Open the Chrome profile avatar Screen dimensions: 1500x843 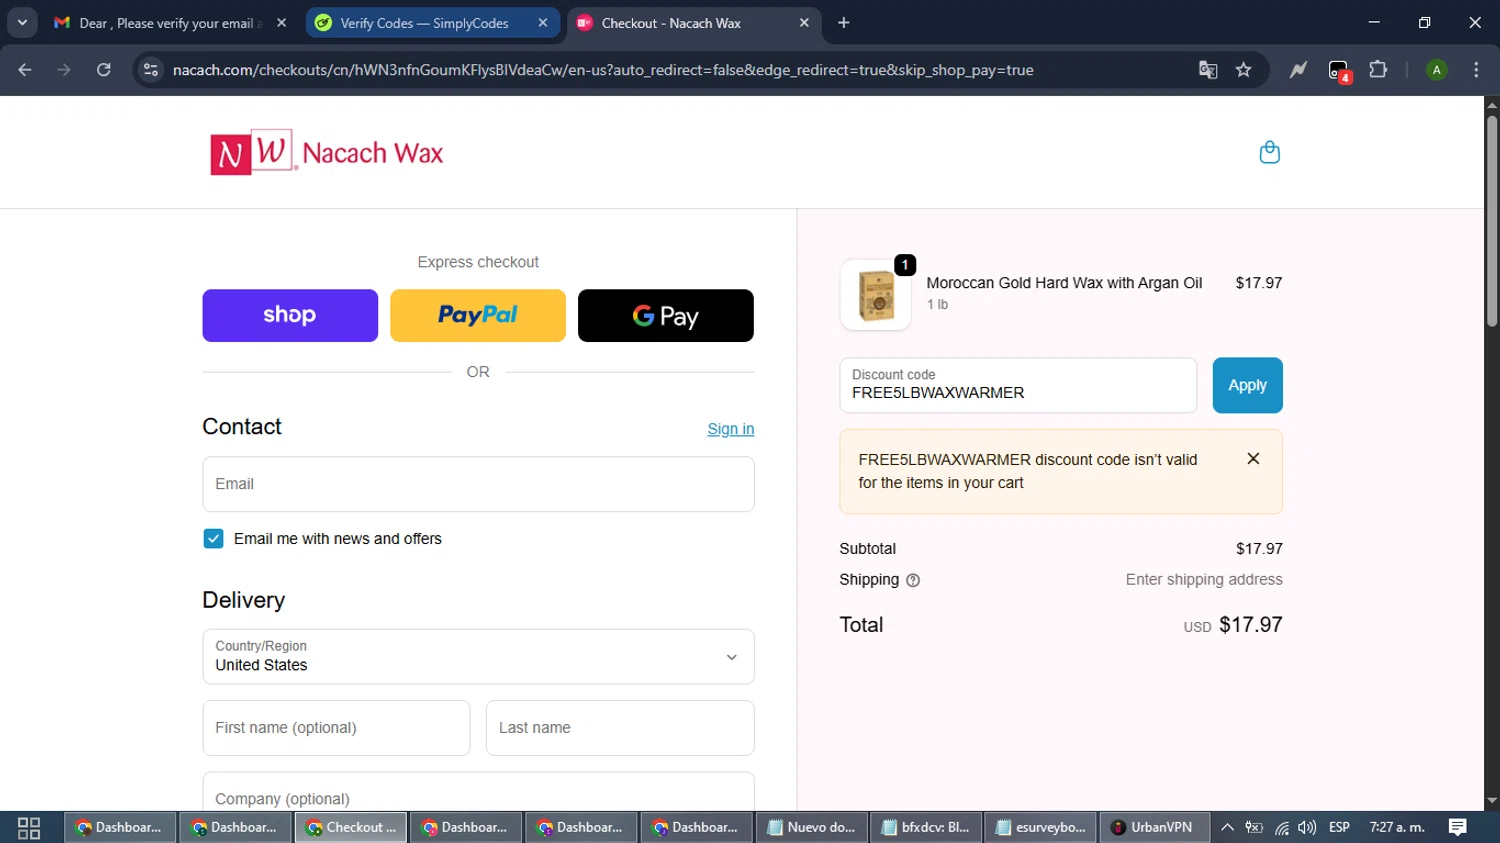pyautogui.click(x=1436, y=70)
